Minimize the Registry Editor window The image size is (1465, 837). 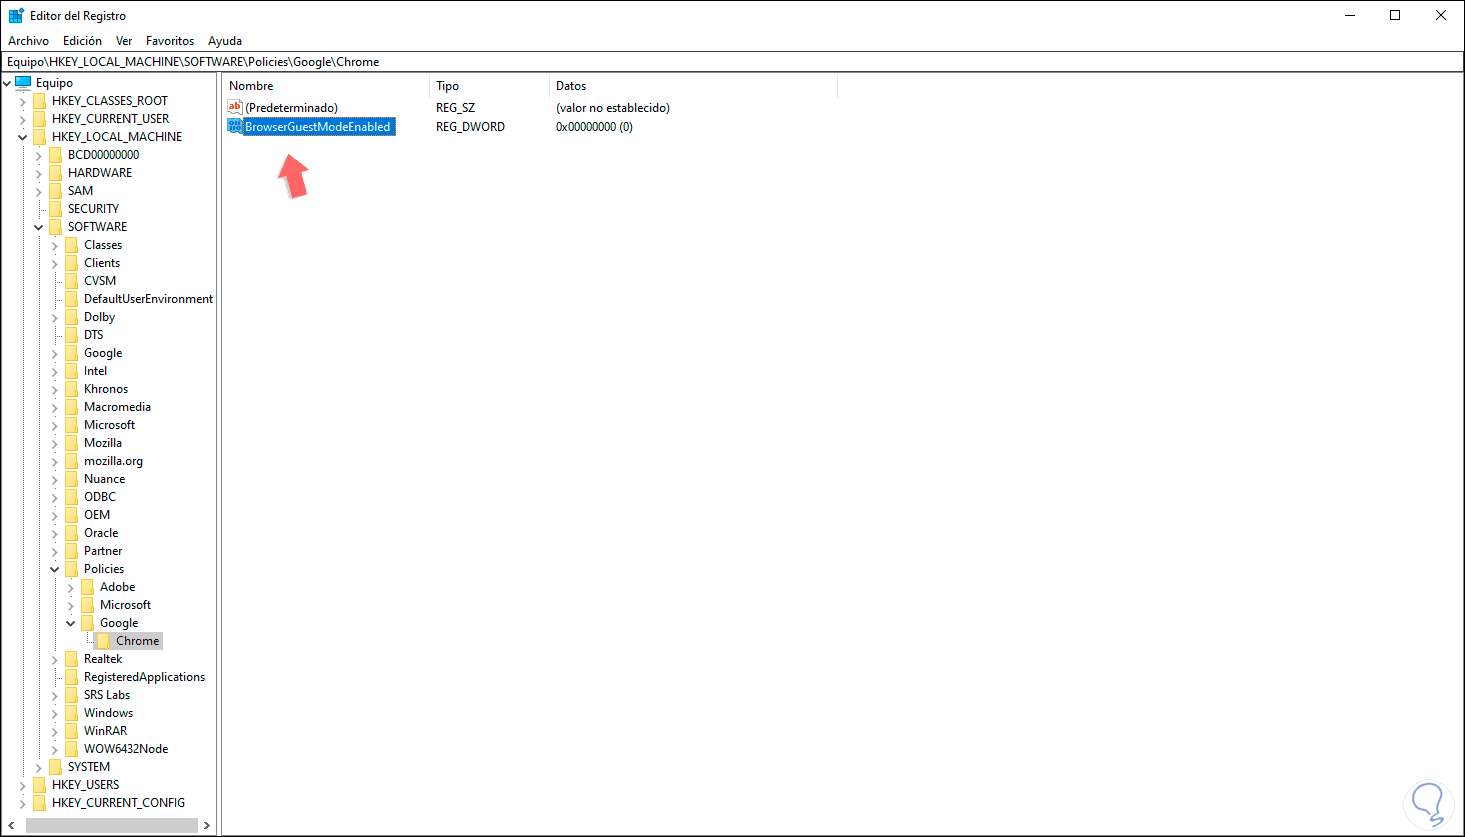[x=1349, y=15]
